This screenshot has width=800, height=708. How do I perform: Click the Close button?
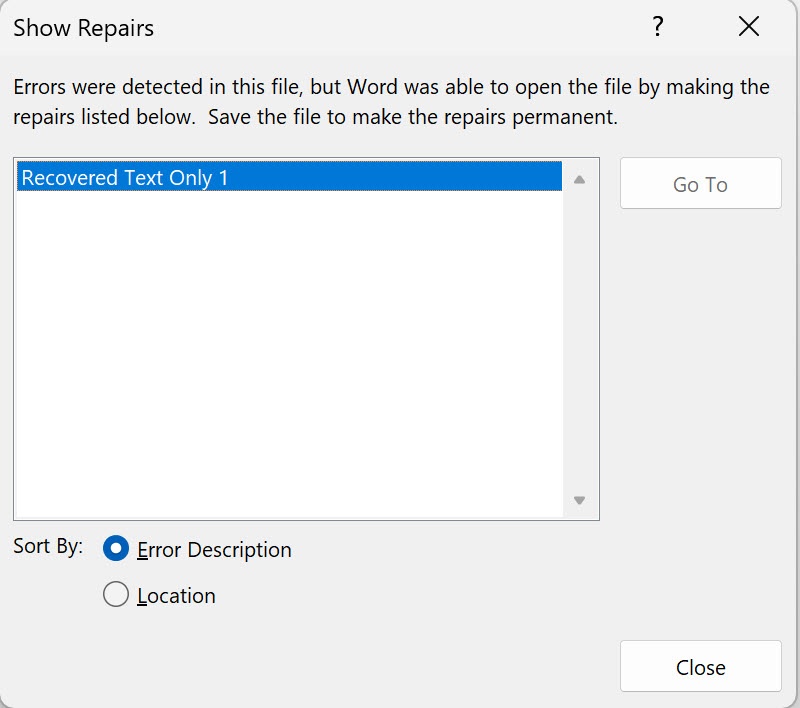pyautogui.click(x=701, y=667)
